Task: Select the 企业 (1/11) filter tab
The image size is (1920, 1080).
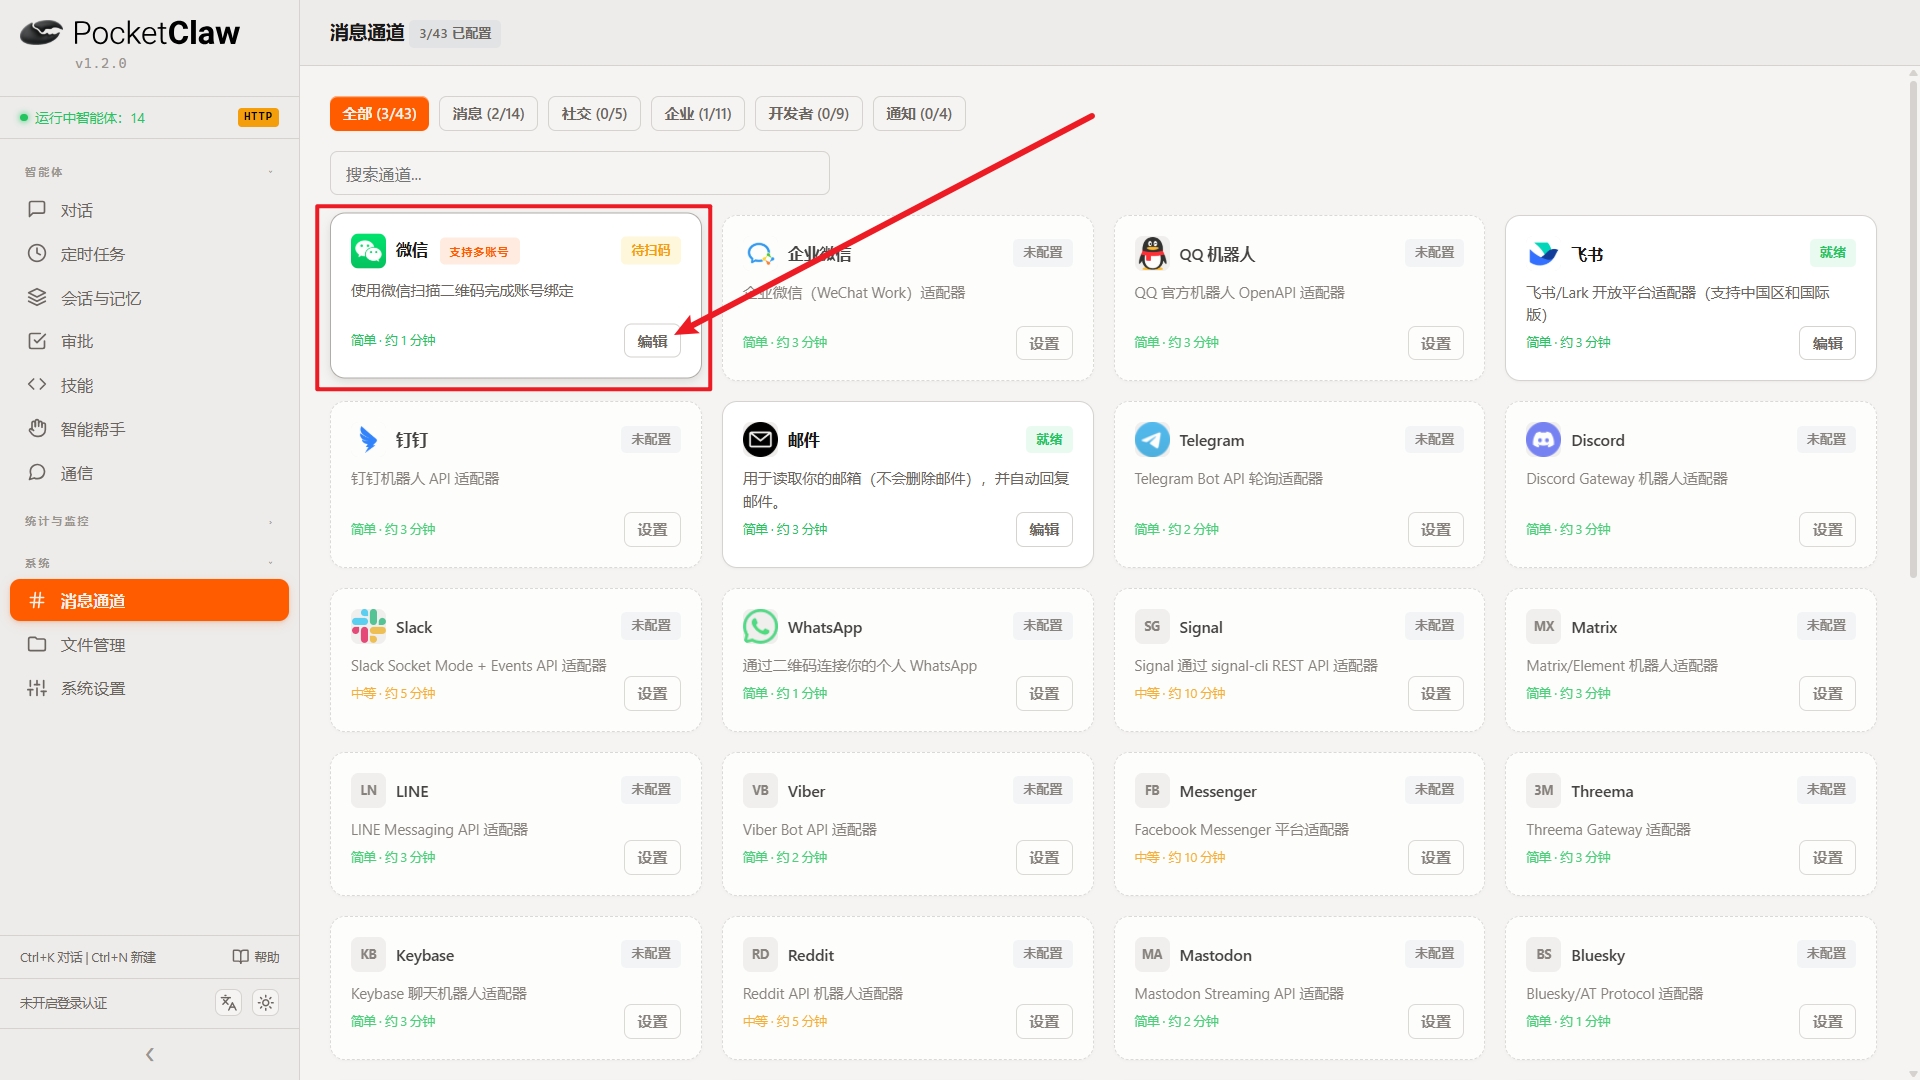Action: coord(698,114)
